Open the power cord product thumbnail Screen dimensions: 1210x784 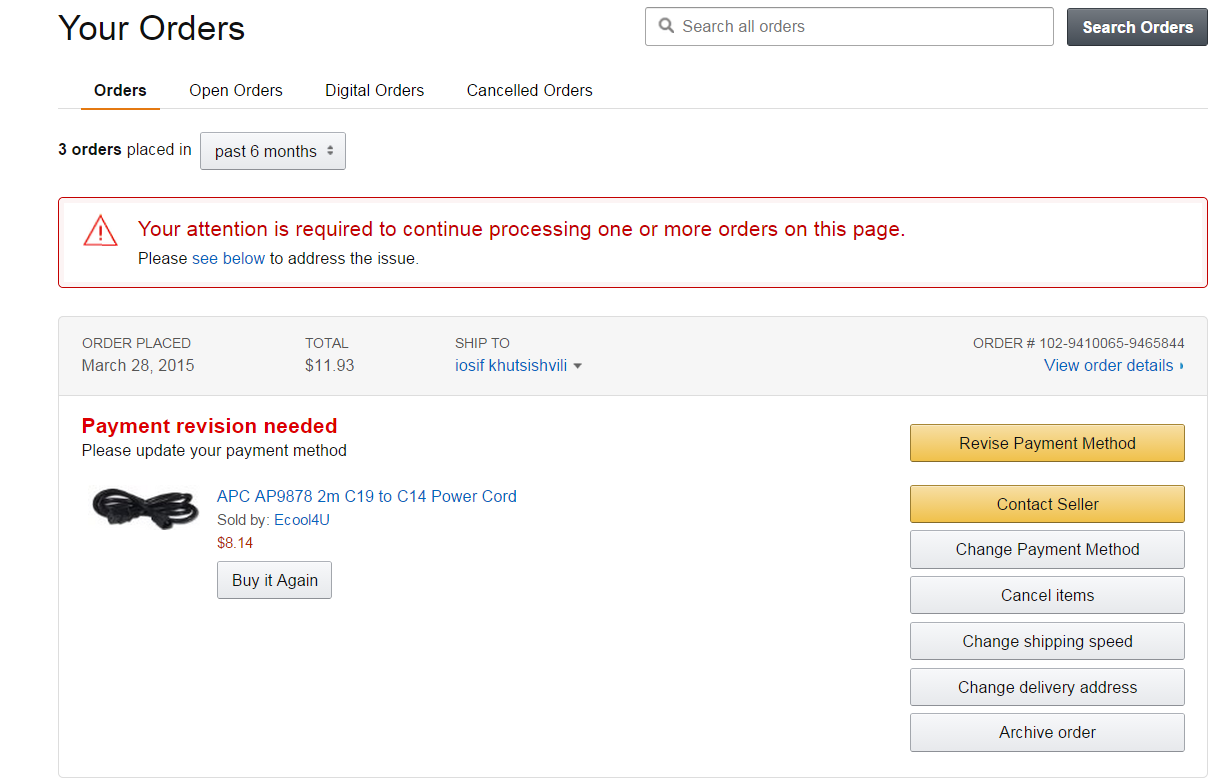(x=145, y=507)
